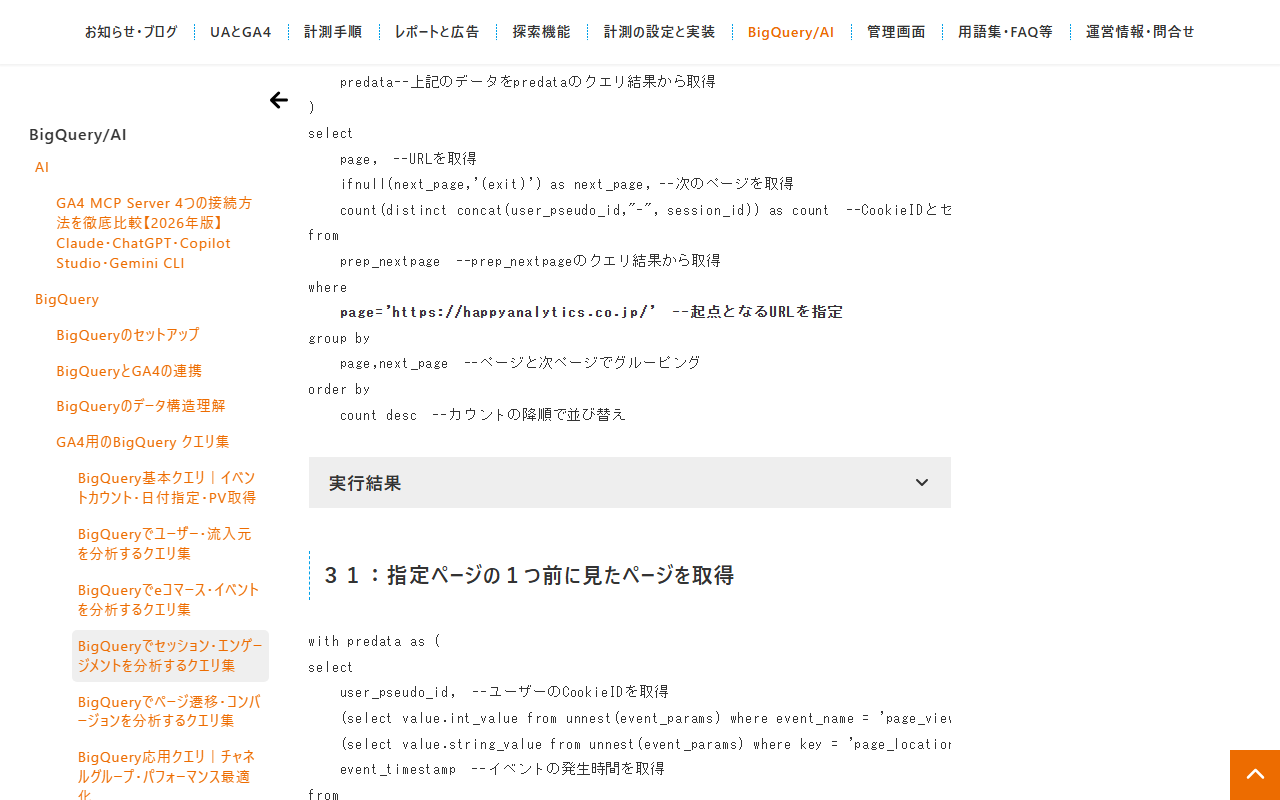Open 運営情報・問合せ menu
Screen dimensions: 1280x800
coord(1140,32)
